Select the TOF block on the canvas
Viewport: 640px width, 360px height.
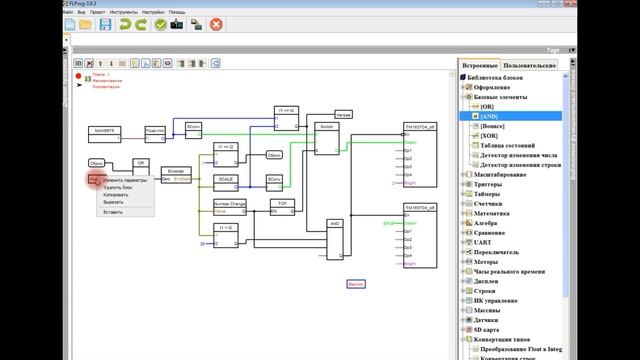[x=282, y=207]
